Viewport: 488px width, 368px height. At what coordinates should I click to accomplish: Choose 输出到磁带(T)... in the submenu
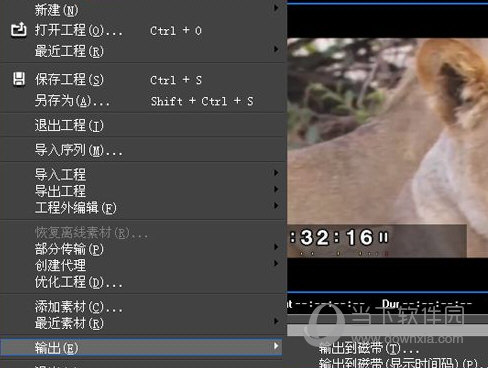pyautogui.click(x=368, y=349)
